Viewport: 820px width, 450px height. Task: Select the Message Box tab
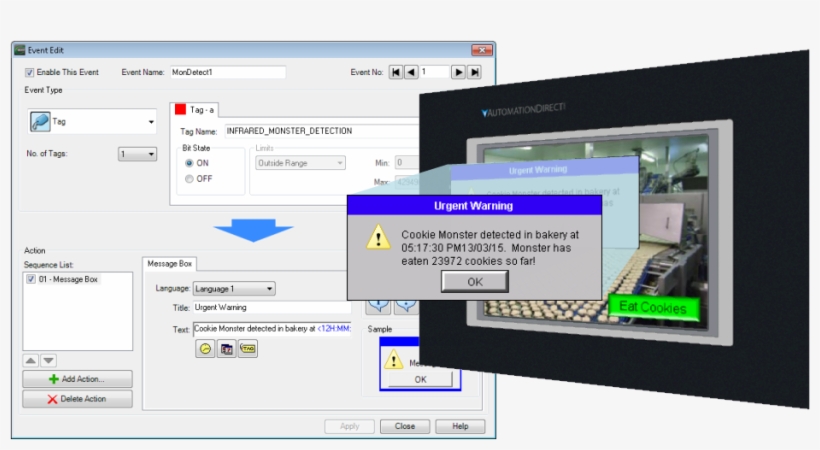(169, 264)
